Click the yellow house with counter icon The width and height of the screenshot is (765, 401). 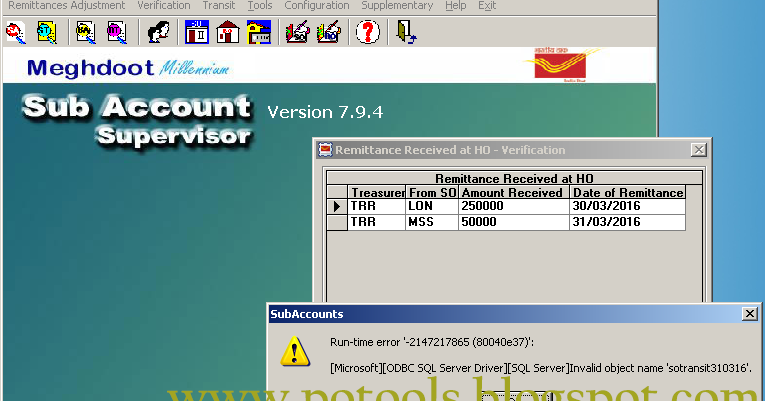click(259, 32)
